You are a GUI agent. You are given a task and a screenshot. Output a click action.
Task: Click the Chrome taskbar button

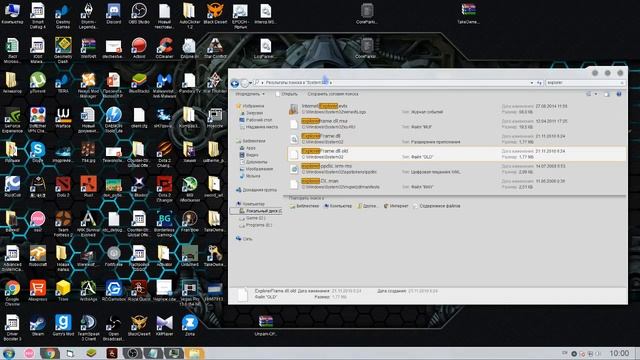[x=49, y=353]
